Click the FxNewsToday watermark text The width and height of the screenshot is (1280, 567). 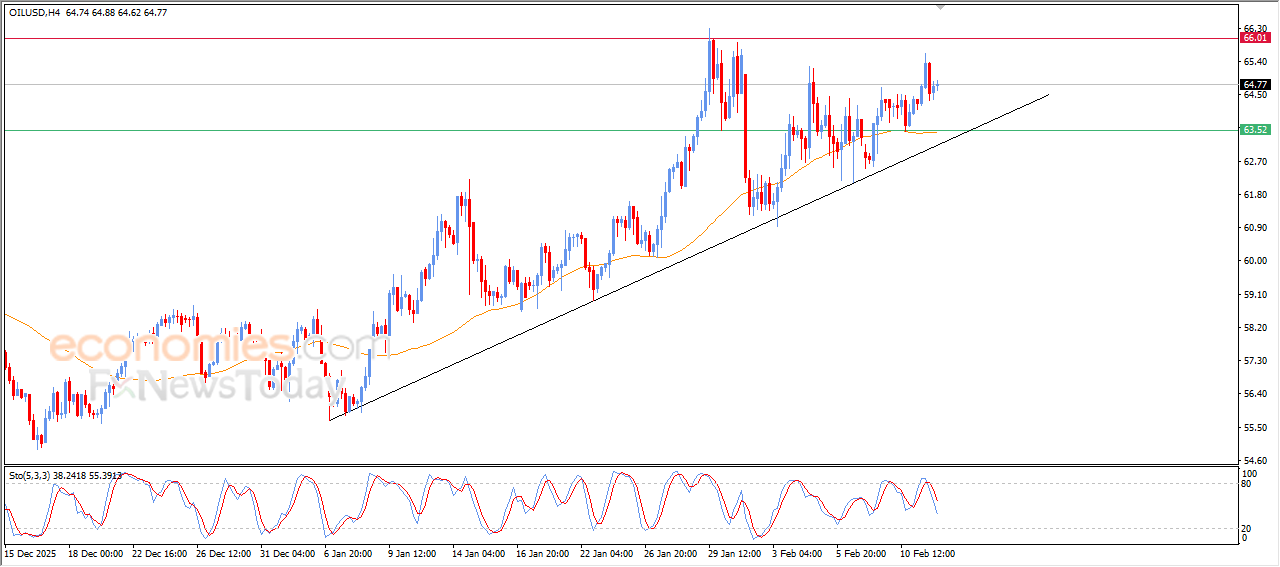tap(215, 385)
